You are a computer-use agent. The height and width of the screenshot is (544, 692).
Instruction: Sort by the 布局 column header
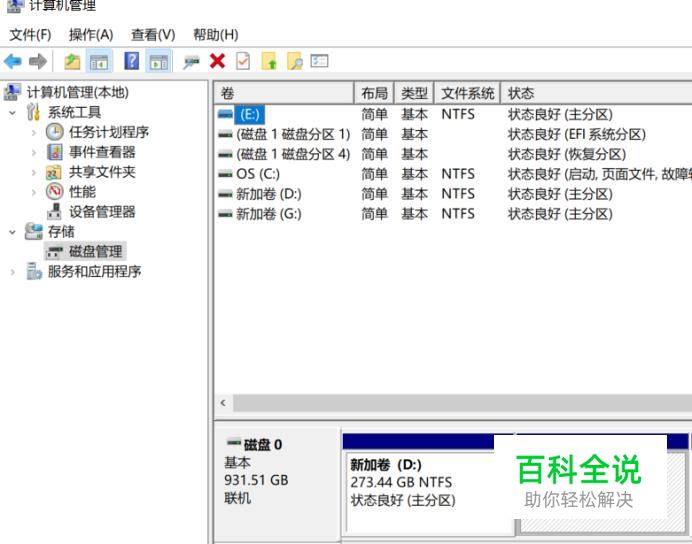pos(374,93)
